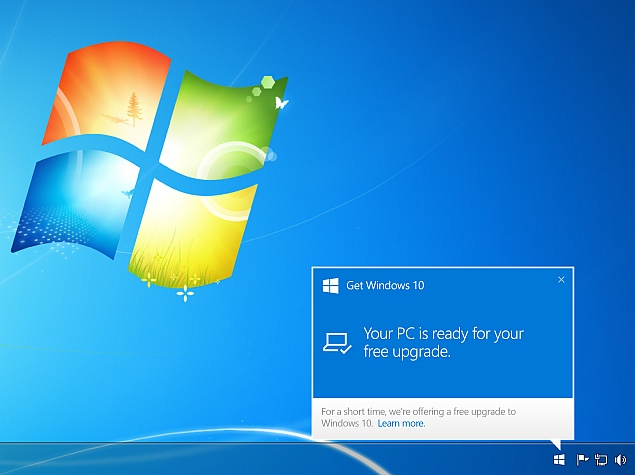
Task: Close the Get Windows 10 notification
Action: [x=561, y=280]
